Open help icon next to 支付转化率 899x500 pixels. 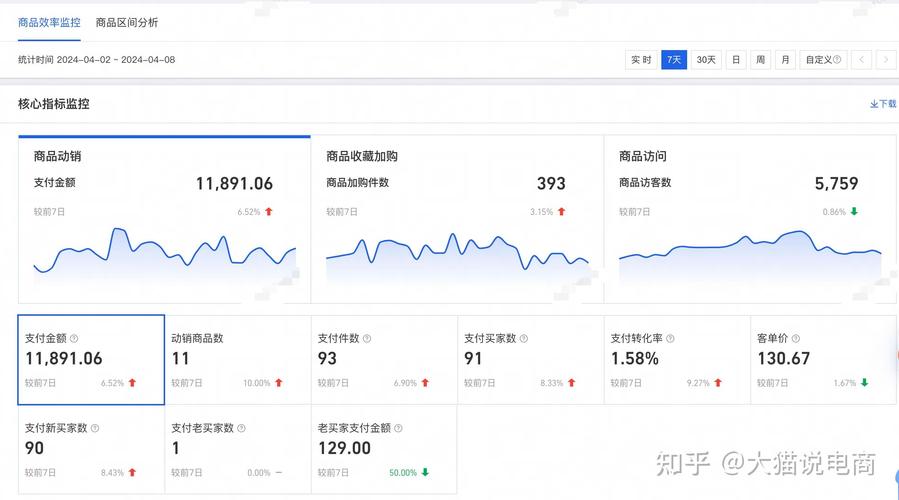pos(670,338)
